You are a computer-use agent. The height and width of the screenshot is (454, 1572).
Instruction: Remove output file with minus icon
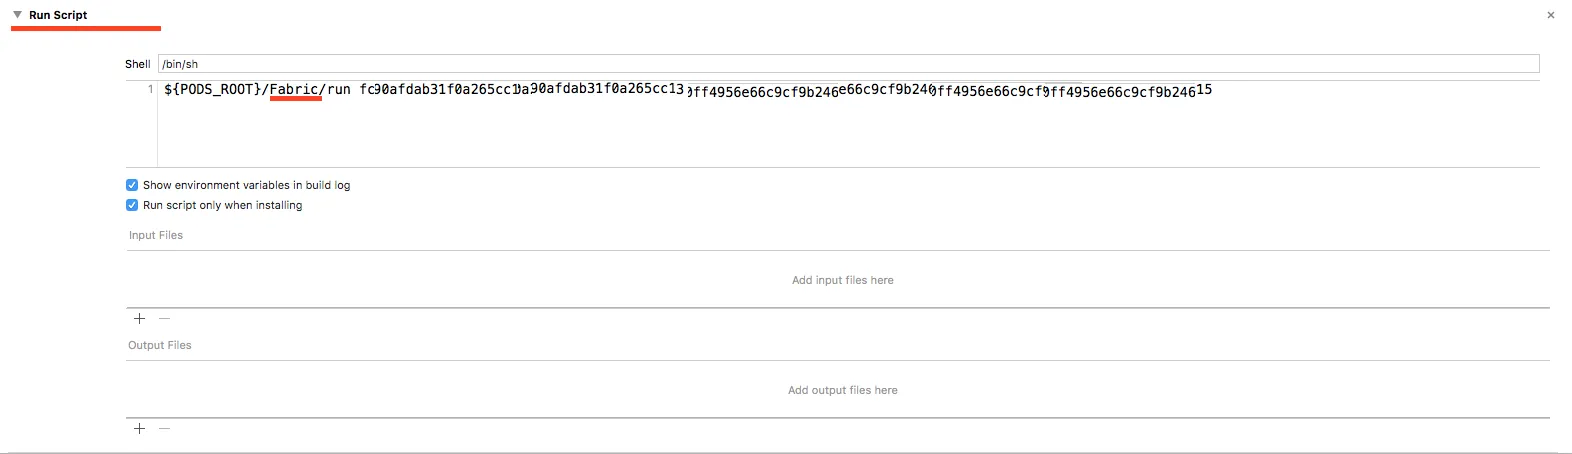164,428
